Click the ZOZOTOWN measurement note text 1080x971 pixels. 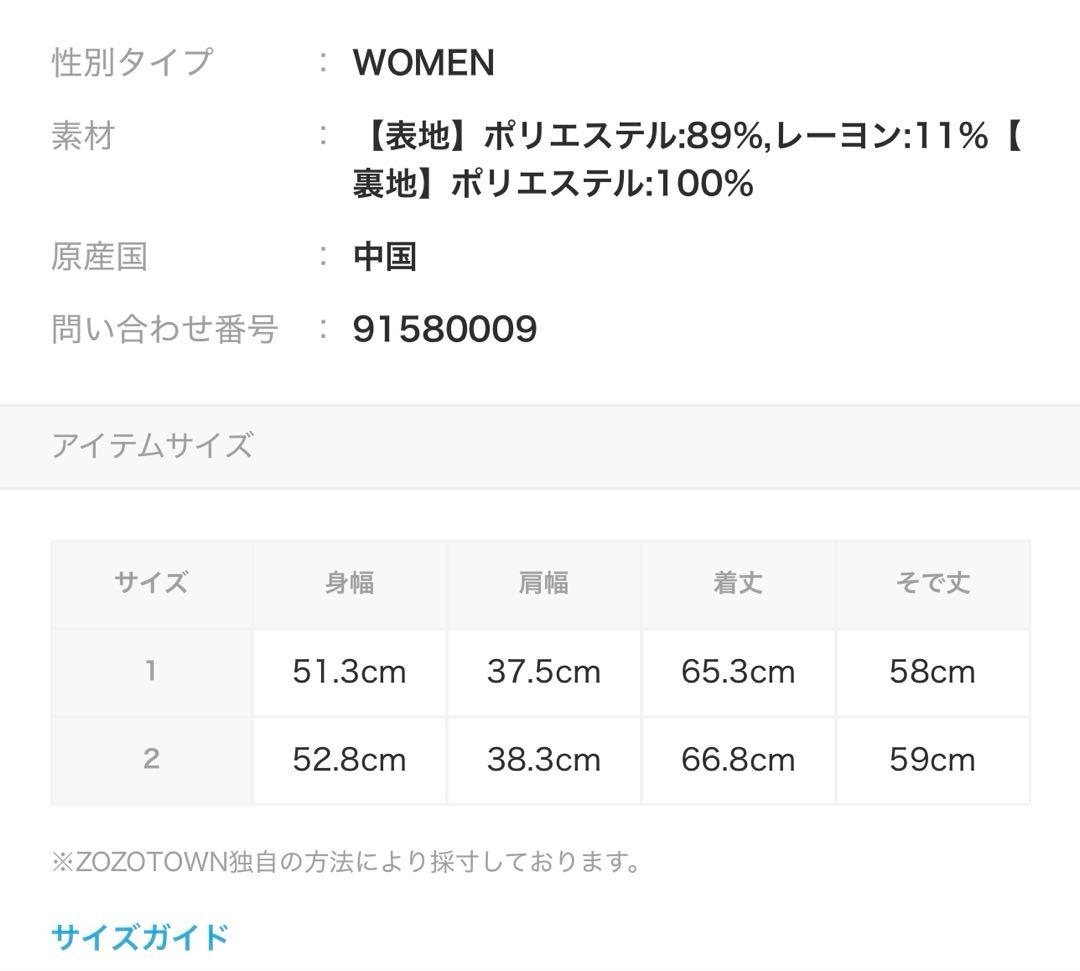[346, 861]
